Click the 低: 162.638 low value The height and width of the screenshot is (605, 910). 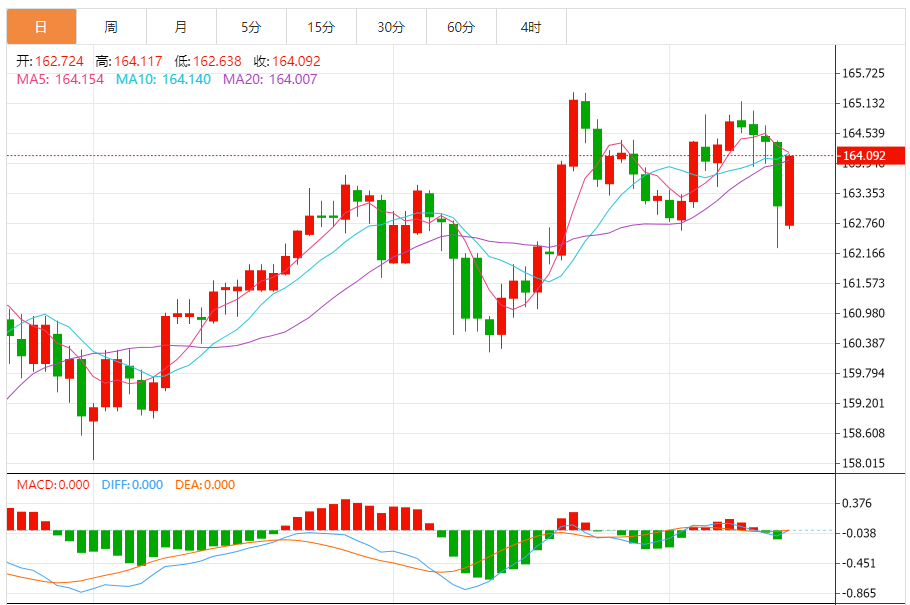tap(208, 61)
